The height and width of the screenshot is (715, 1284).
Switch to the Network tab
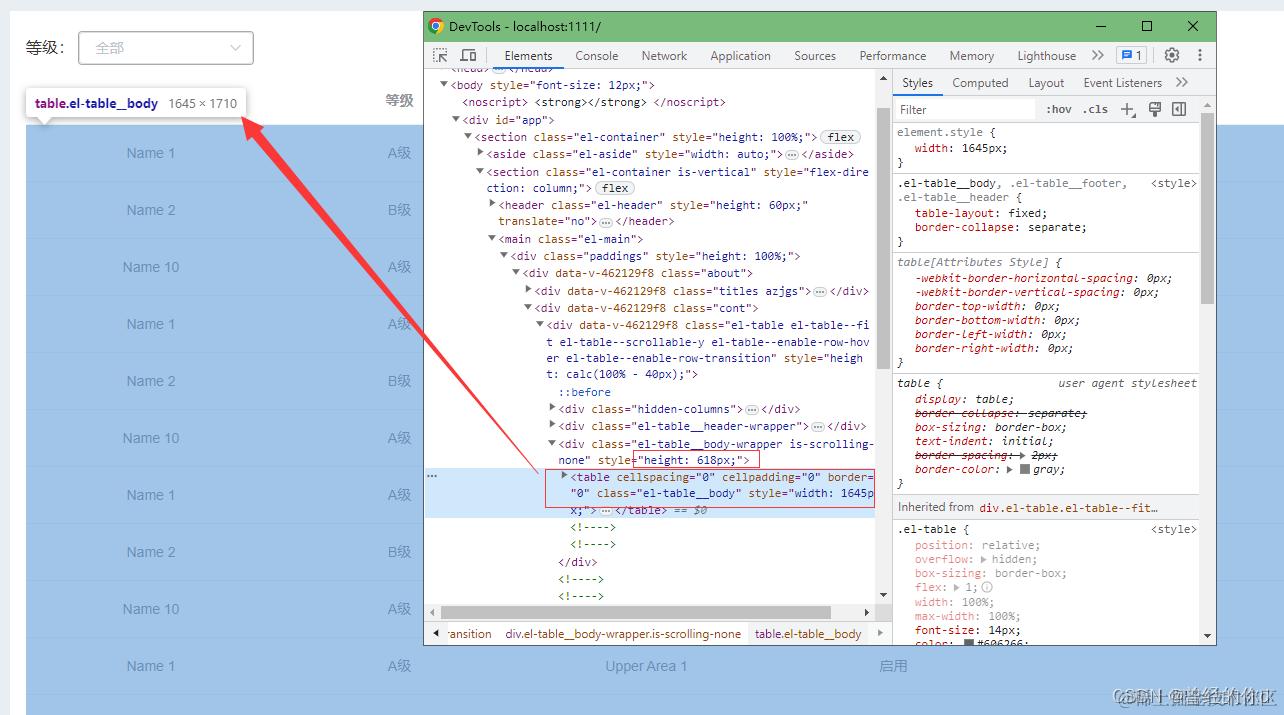[664, 56]
